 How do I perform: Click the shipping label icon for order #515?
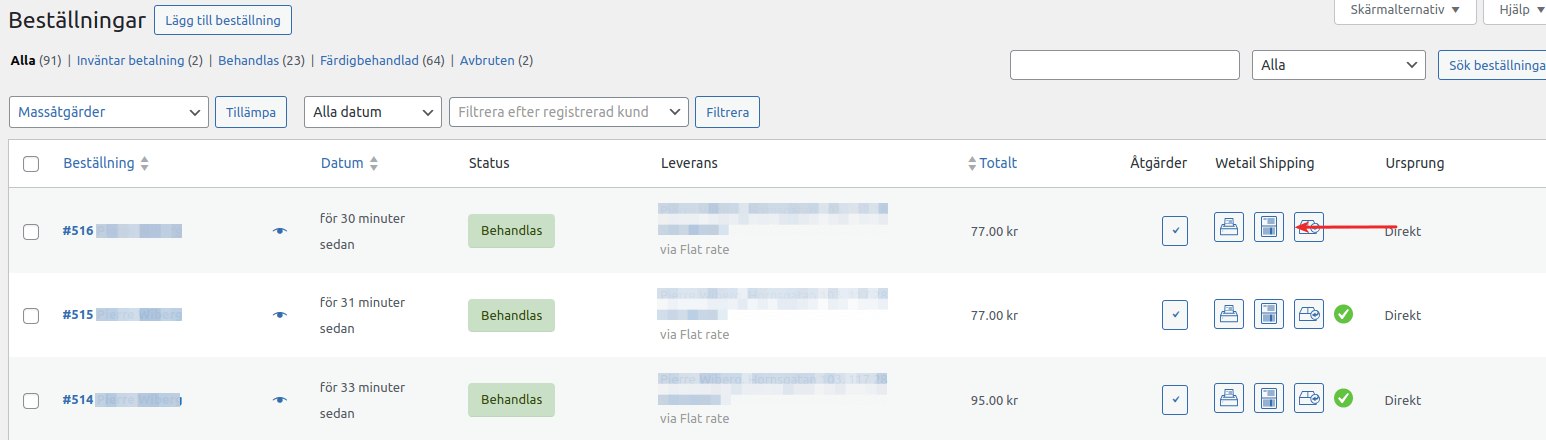(1269, 314)
